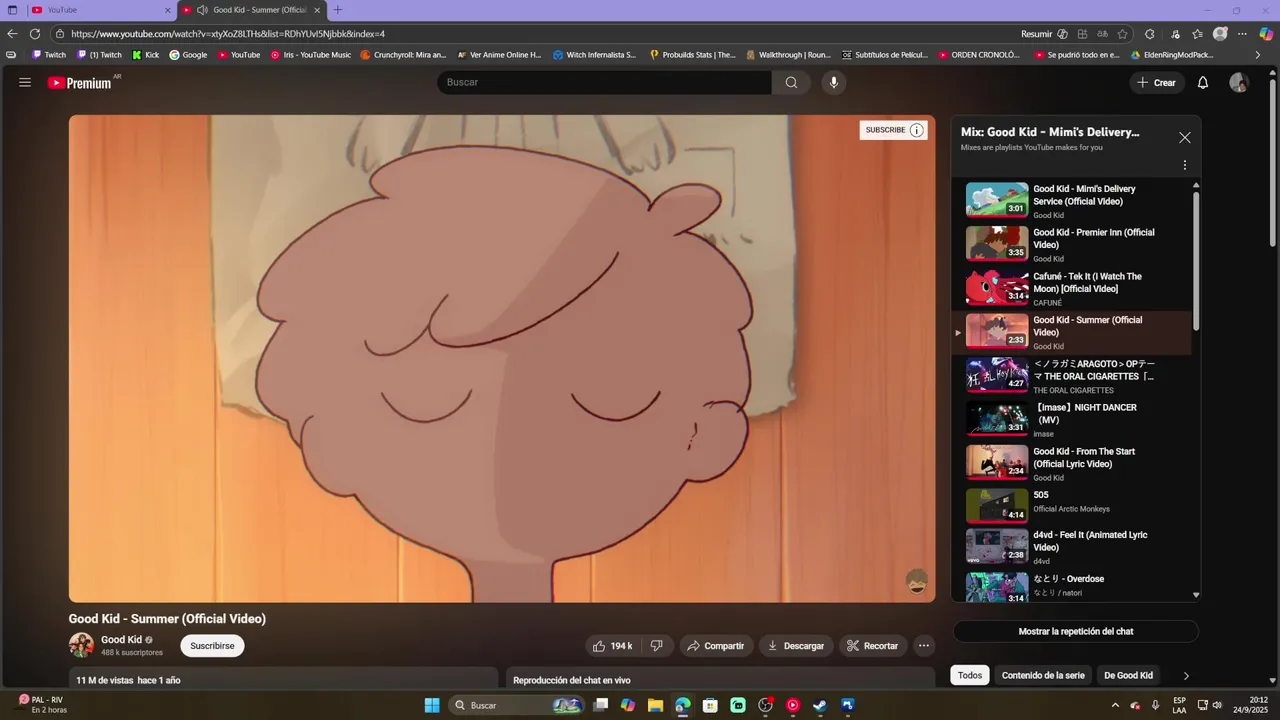
Task: Close the Mix playlist panel
Action: click(1185, 138)
